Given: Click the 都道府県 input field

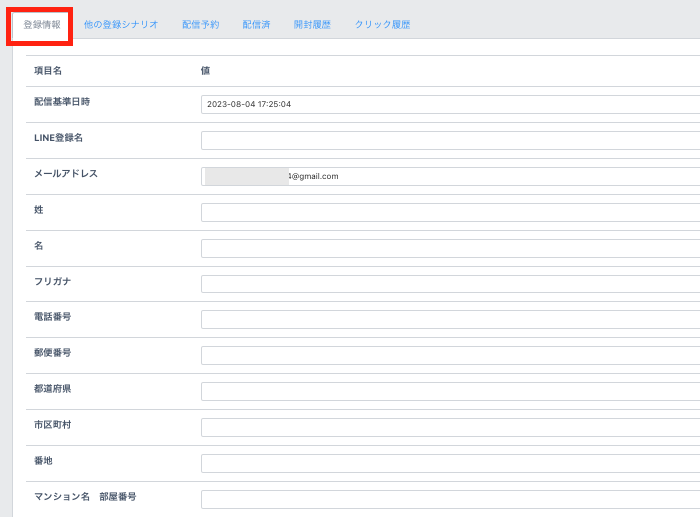Looking at the screenshot, I should (x=450, y=392).
